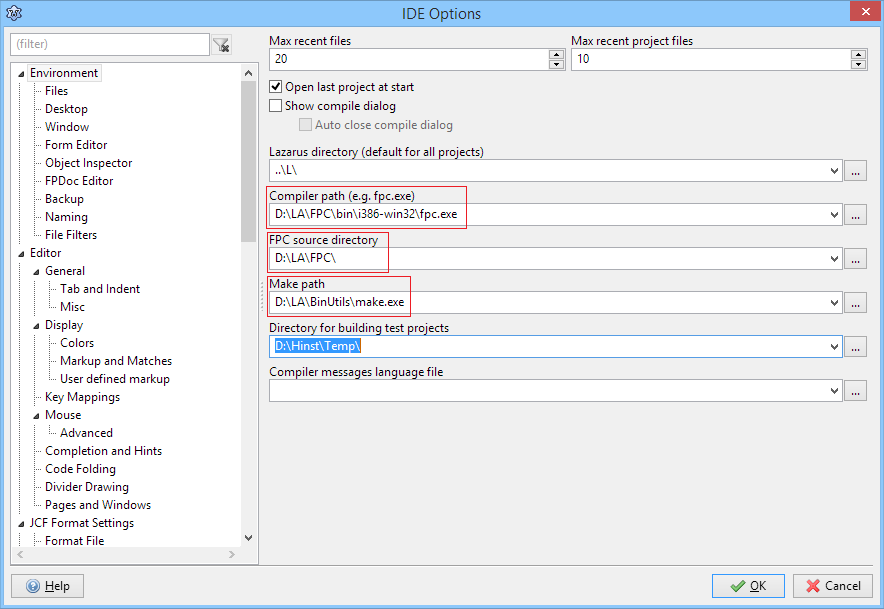Click the clear filter icon beside search box
Viewport: 884px width, 609px height.
point(222,45)
